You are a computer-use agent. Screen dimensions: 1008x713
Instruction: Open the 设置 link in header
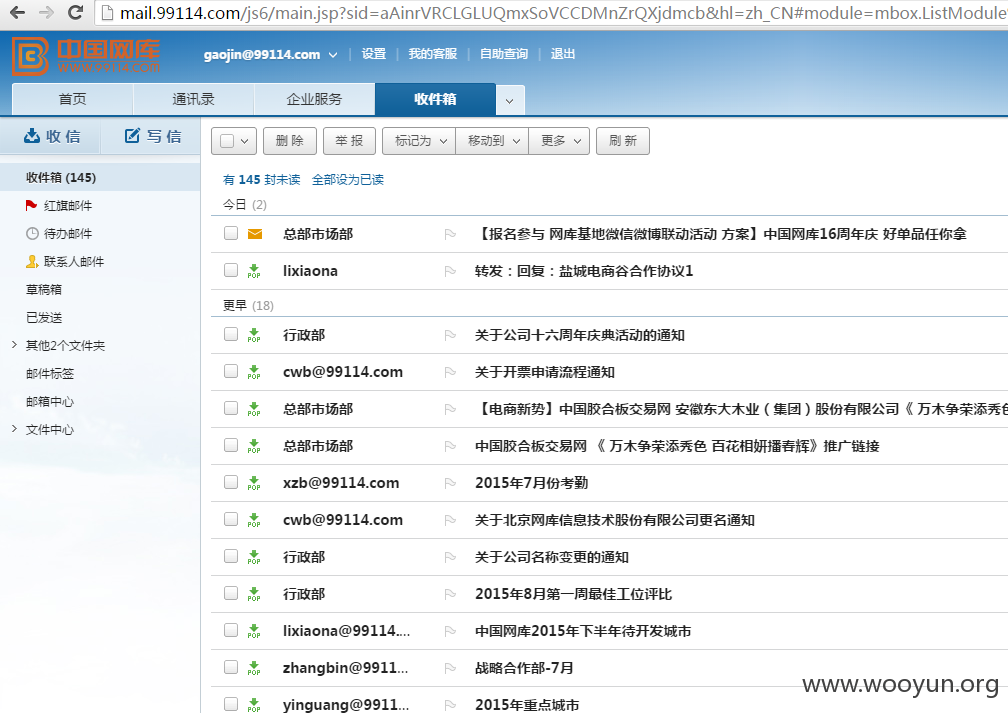374,54
